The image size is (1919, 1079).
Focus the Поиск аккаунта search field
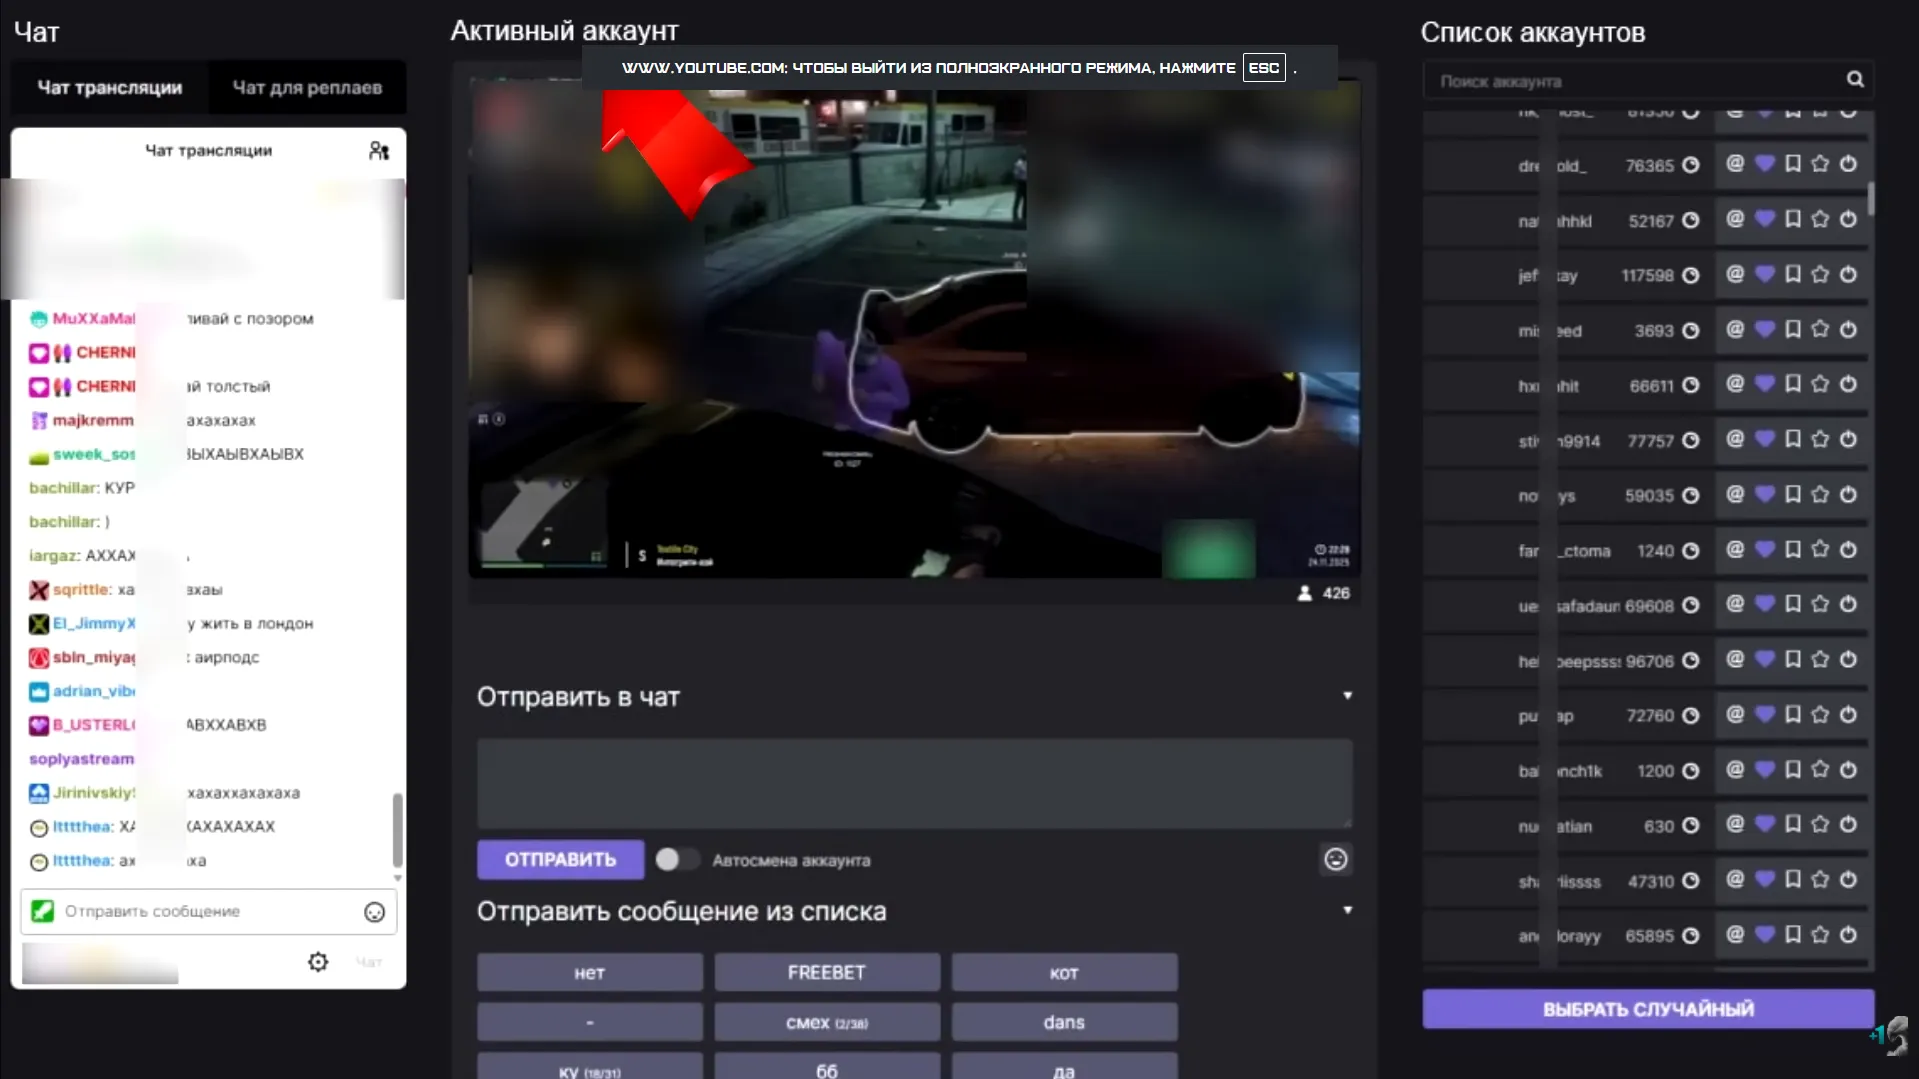(x=1635, y=81)
